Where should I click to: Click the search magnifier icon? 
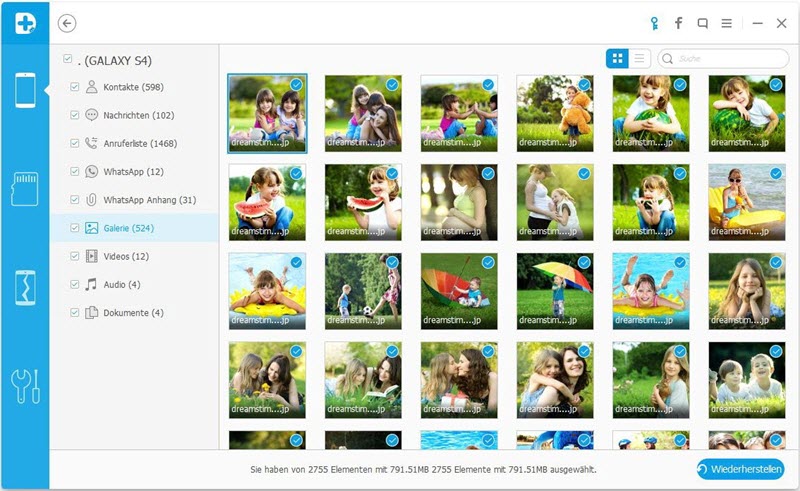pos(668,59)
